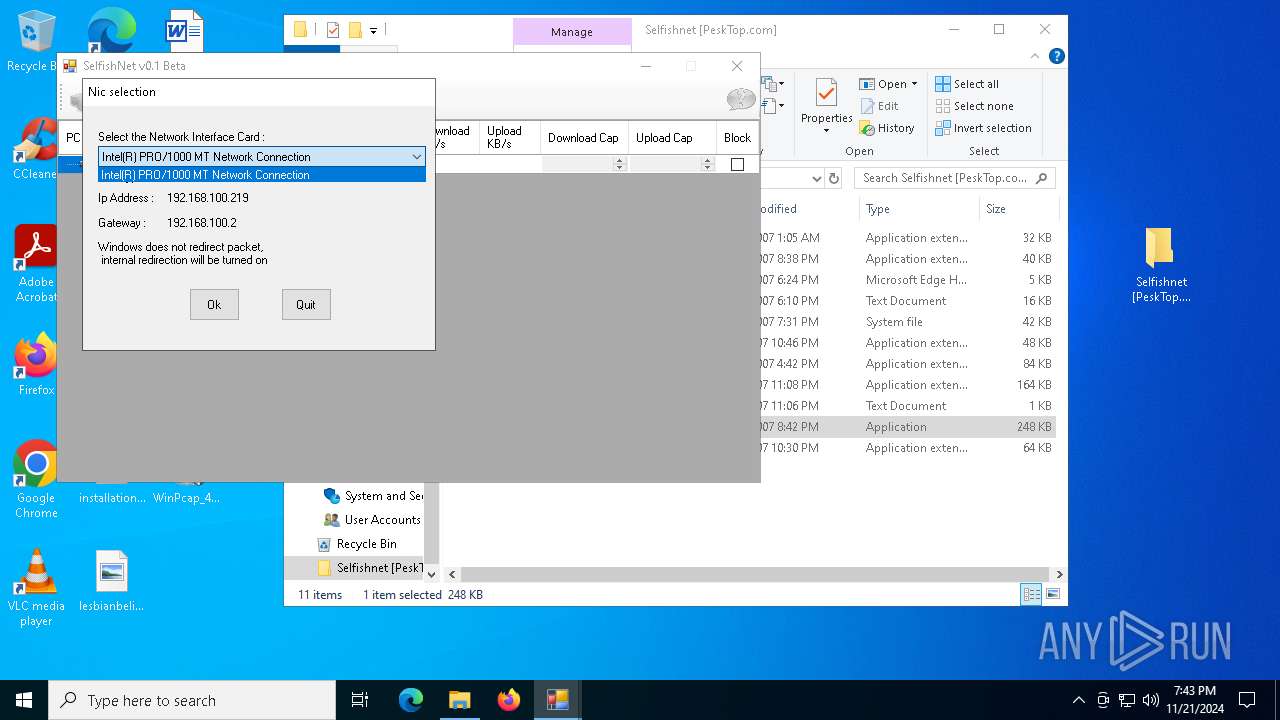The width and height of the screenshot is (1280, 720).
Task: Select Selfishnet folder in navigation pane
Action: point(370,568)
